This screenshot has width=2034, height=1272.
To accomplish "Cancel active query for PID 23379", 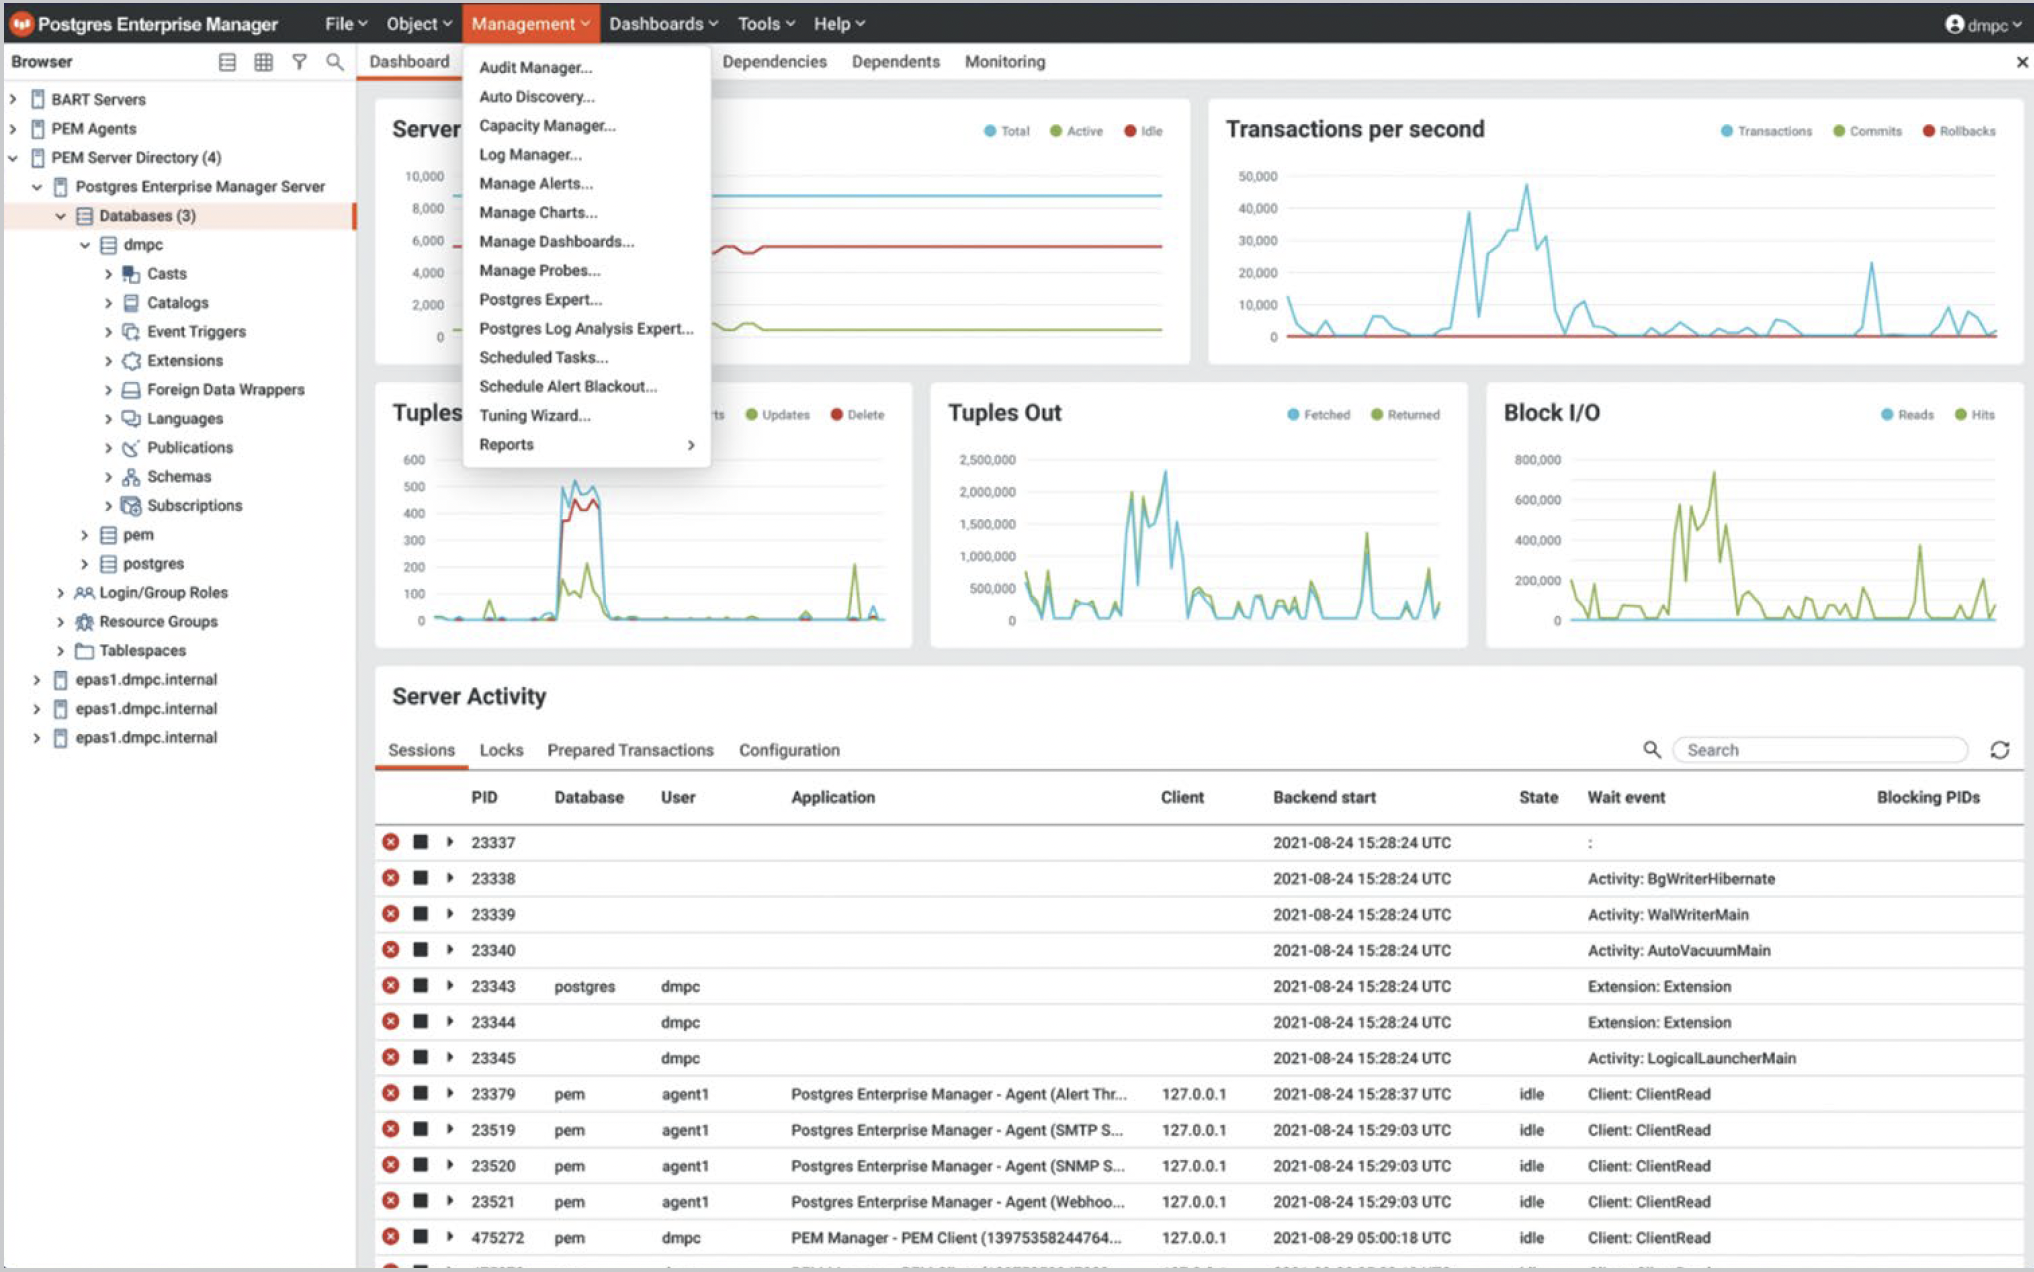I will [x=421, y=1094].
